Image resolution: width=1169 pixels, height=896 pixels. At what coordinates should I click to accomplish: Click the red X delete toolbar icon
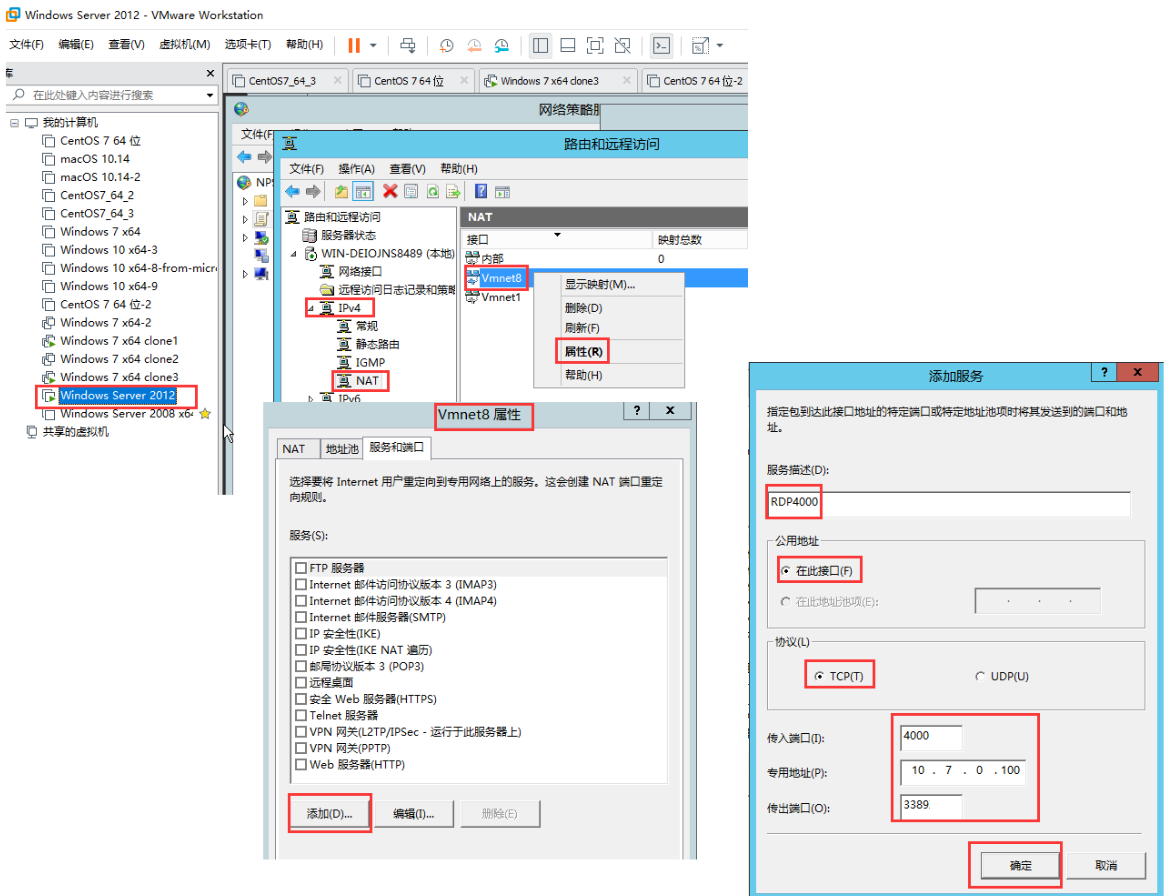390,192
